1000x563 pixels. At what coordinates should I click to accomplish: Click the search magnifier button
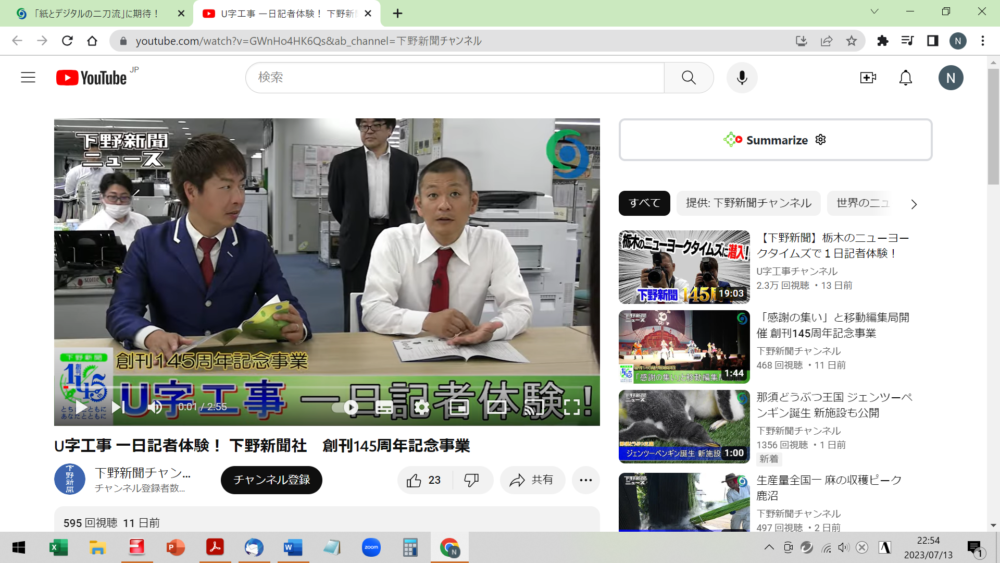tap(689, 78)
